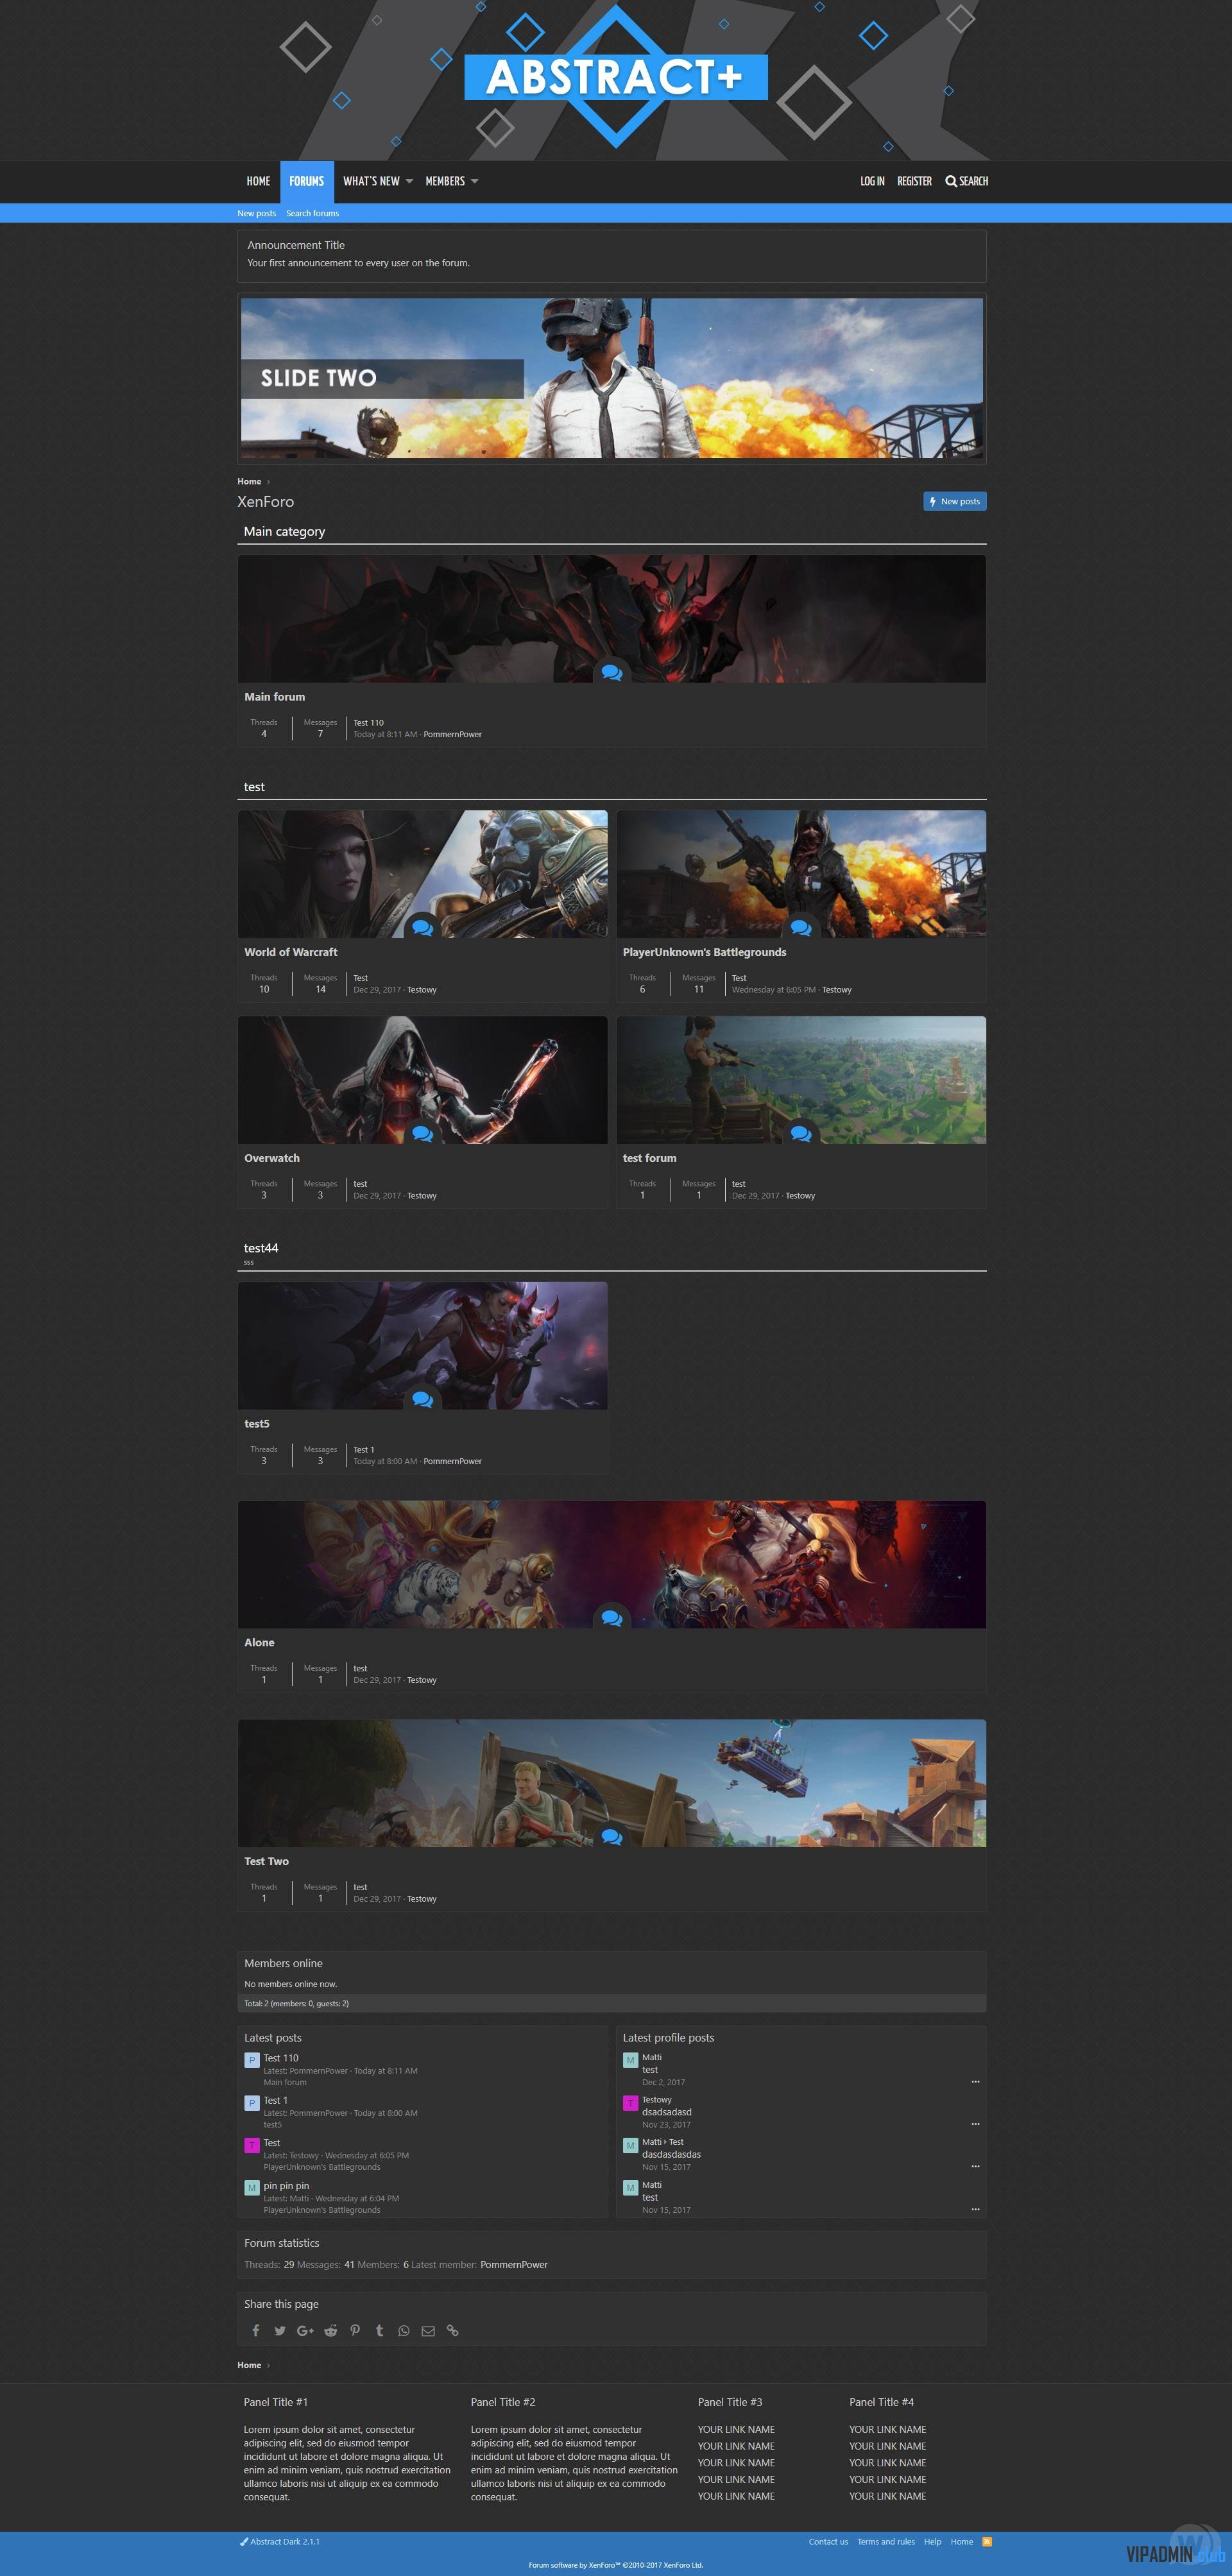Image resolution: width=1232 pixels, height=2576 pixels.
Task: Click the Twitter share icon
Action: tap(280, 2330)
